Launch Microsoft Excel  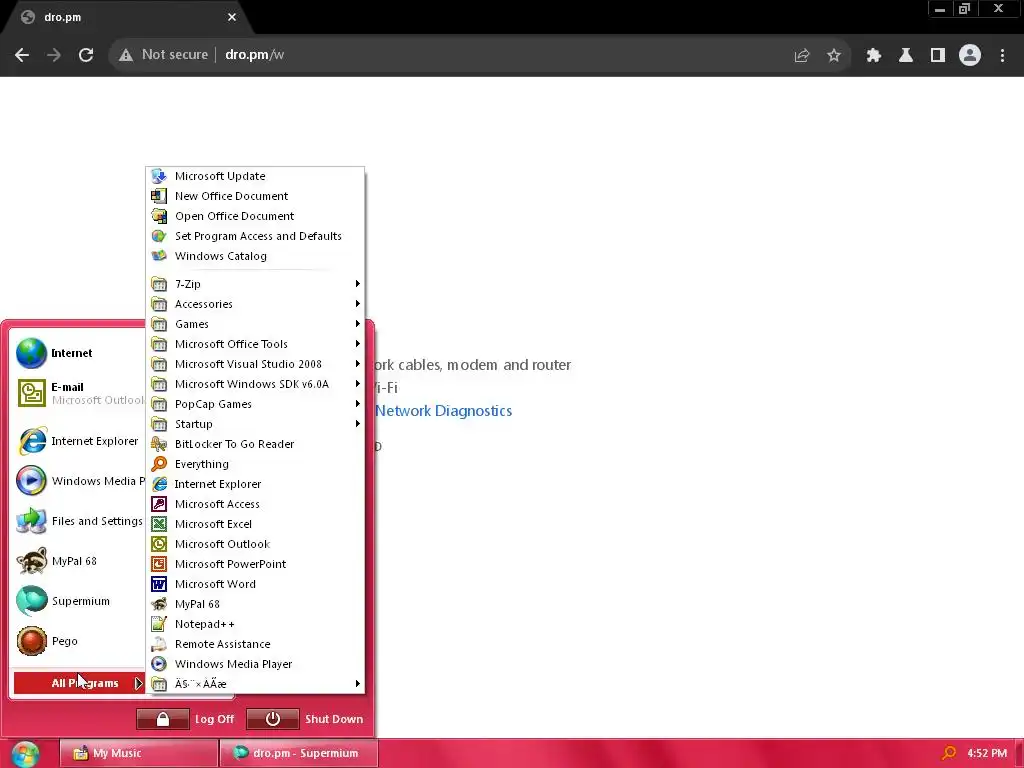(x=255, y=524)
